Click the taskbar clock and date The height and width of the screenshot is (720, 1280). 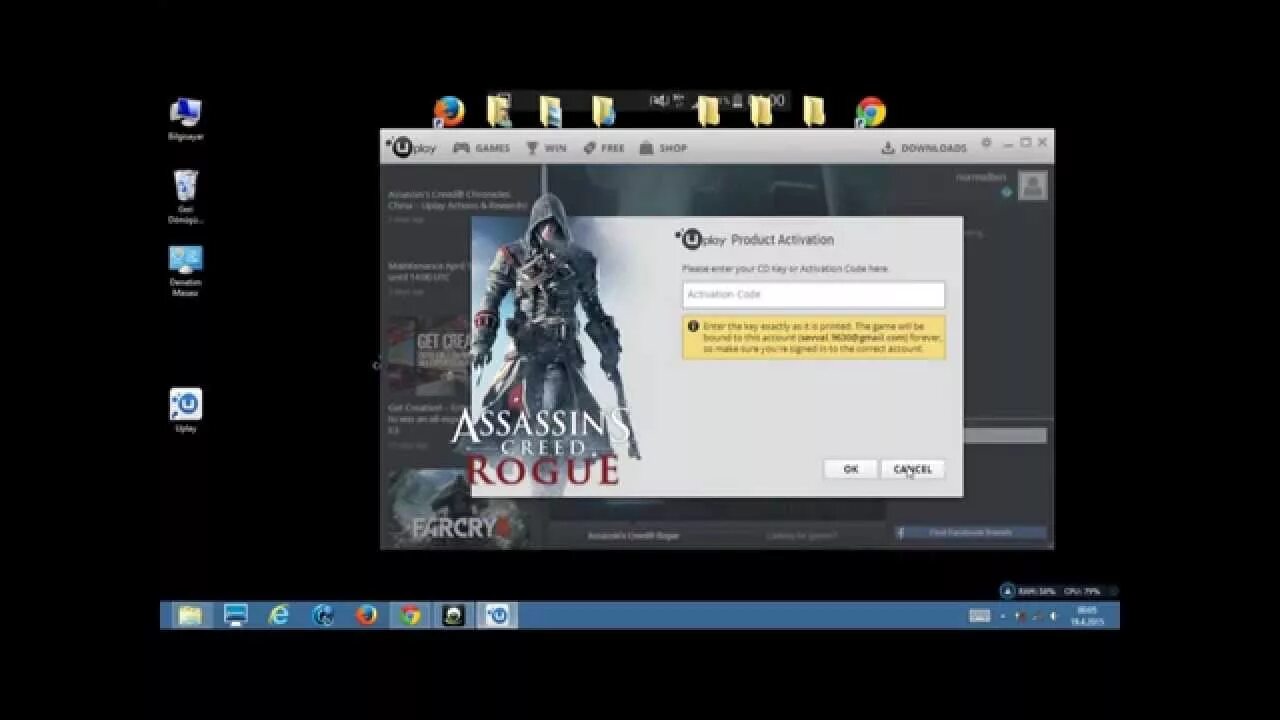point(1086,616)
